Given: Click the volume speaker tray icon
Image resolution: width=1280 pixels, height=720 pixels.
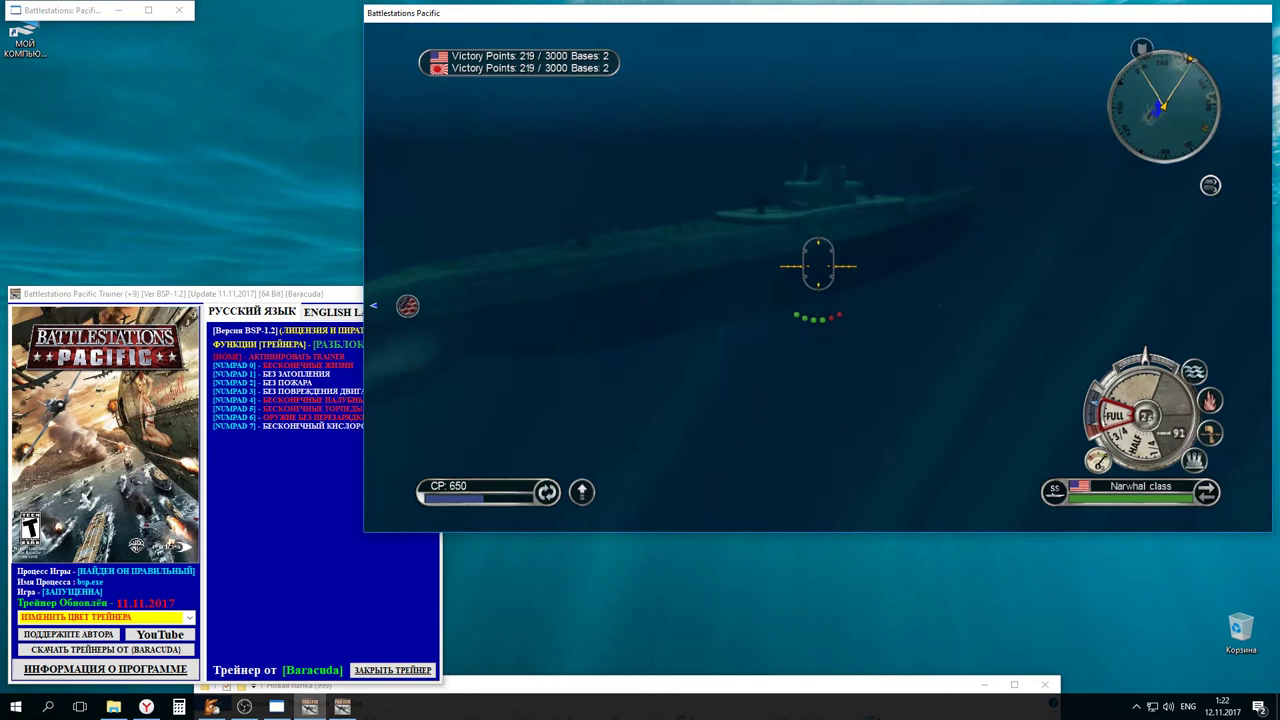Looking at the screenshot, I should coord(1168,707).
